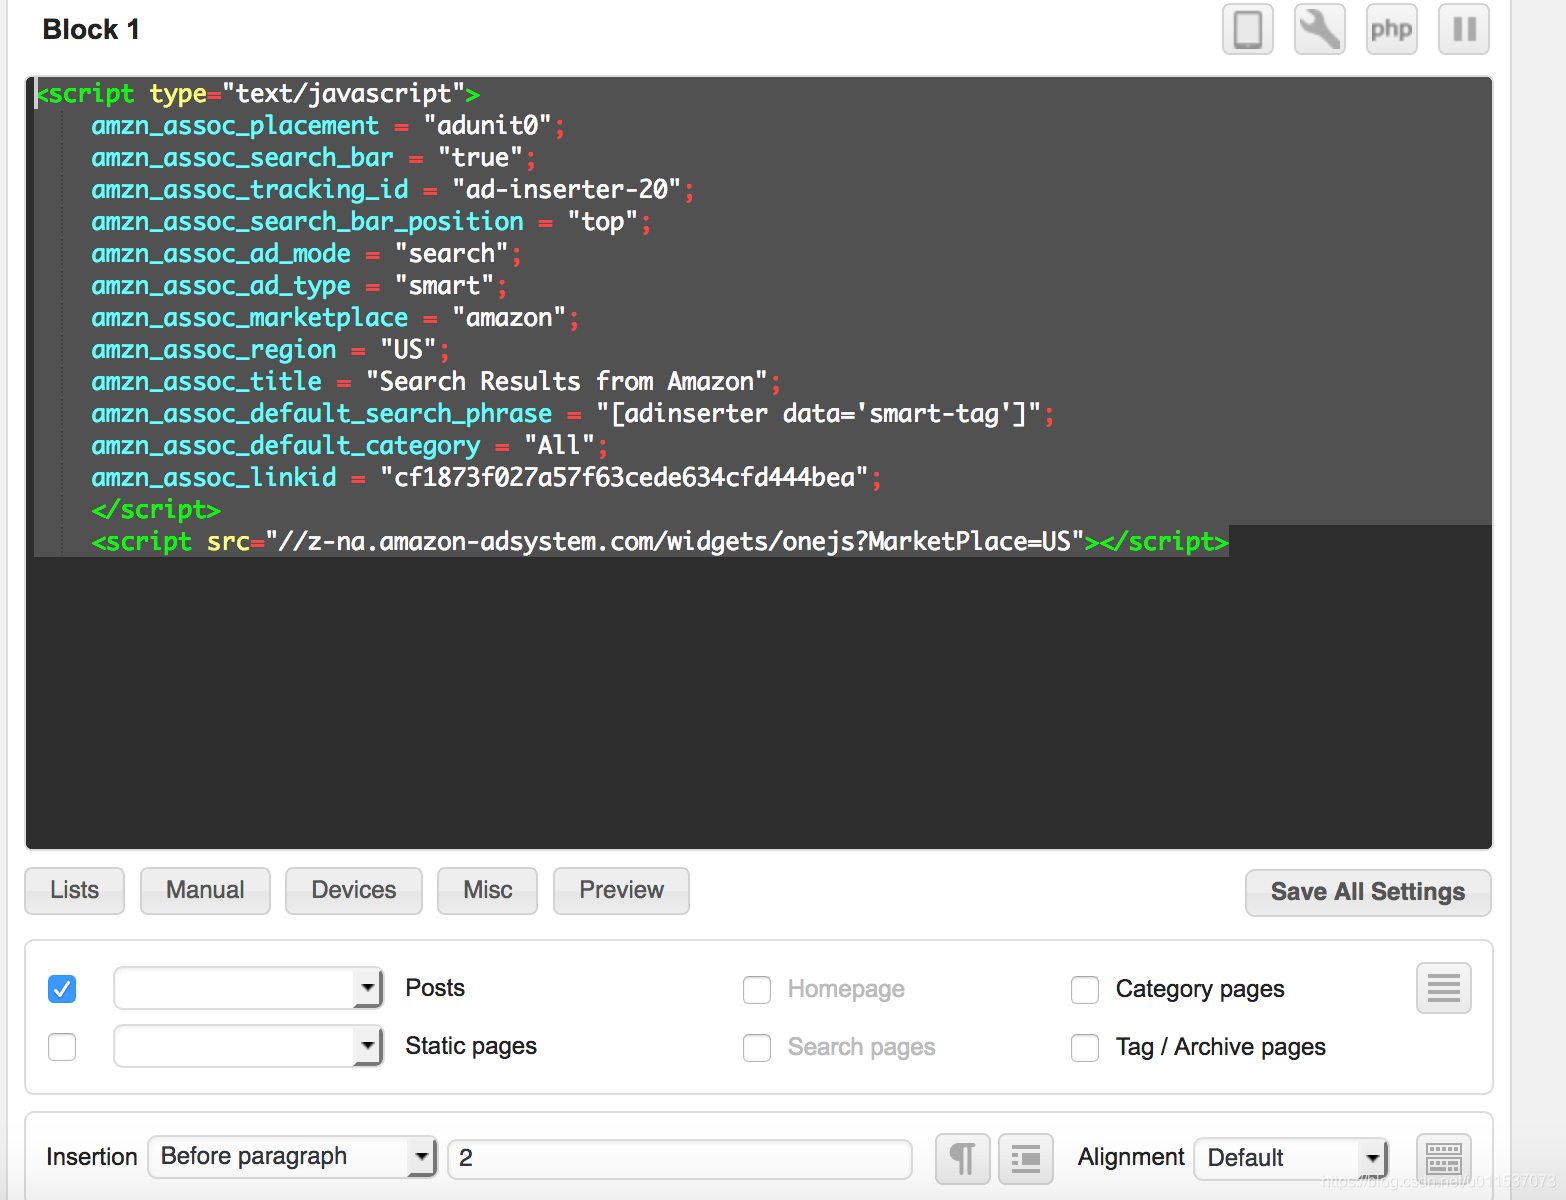1566x1200 pixels.
Task: Open the dropdown next to Posts
Action: click(248, 988)
